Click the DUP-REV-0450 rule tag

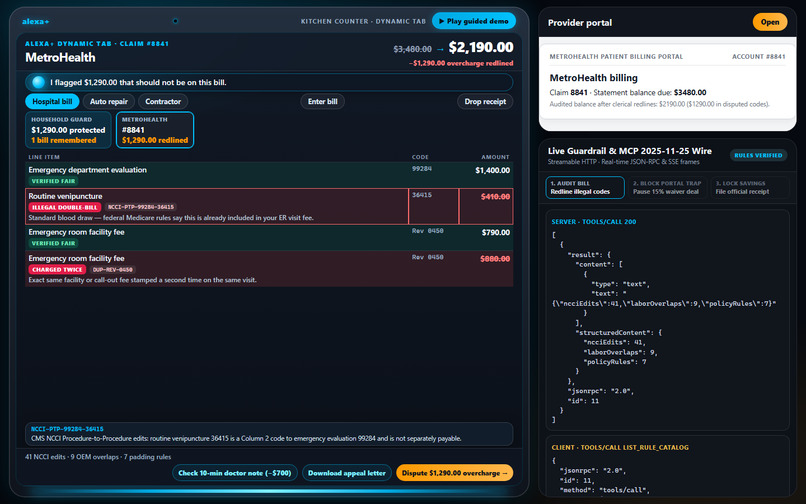113,269
